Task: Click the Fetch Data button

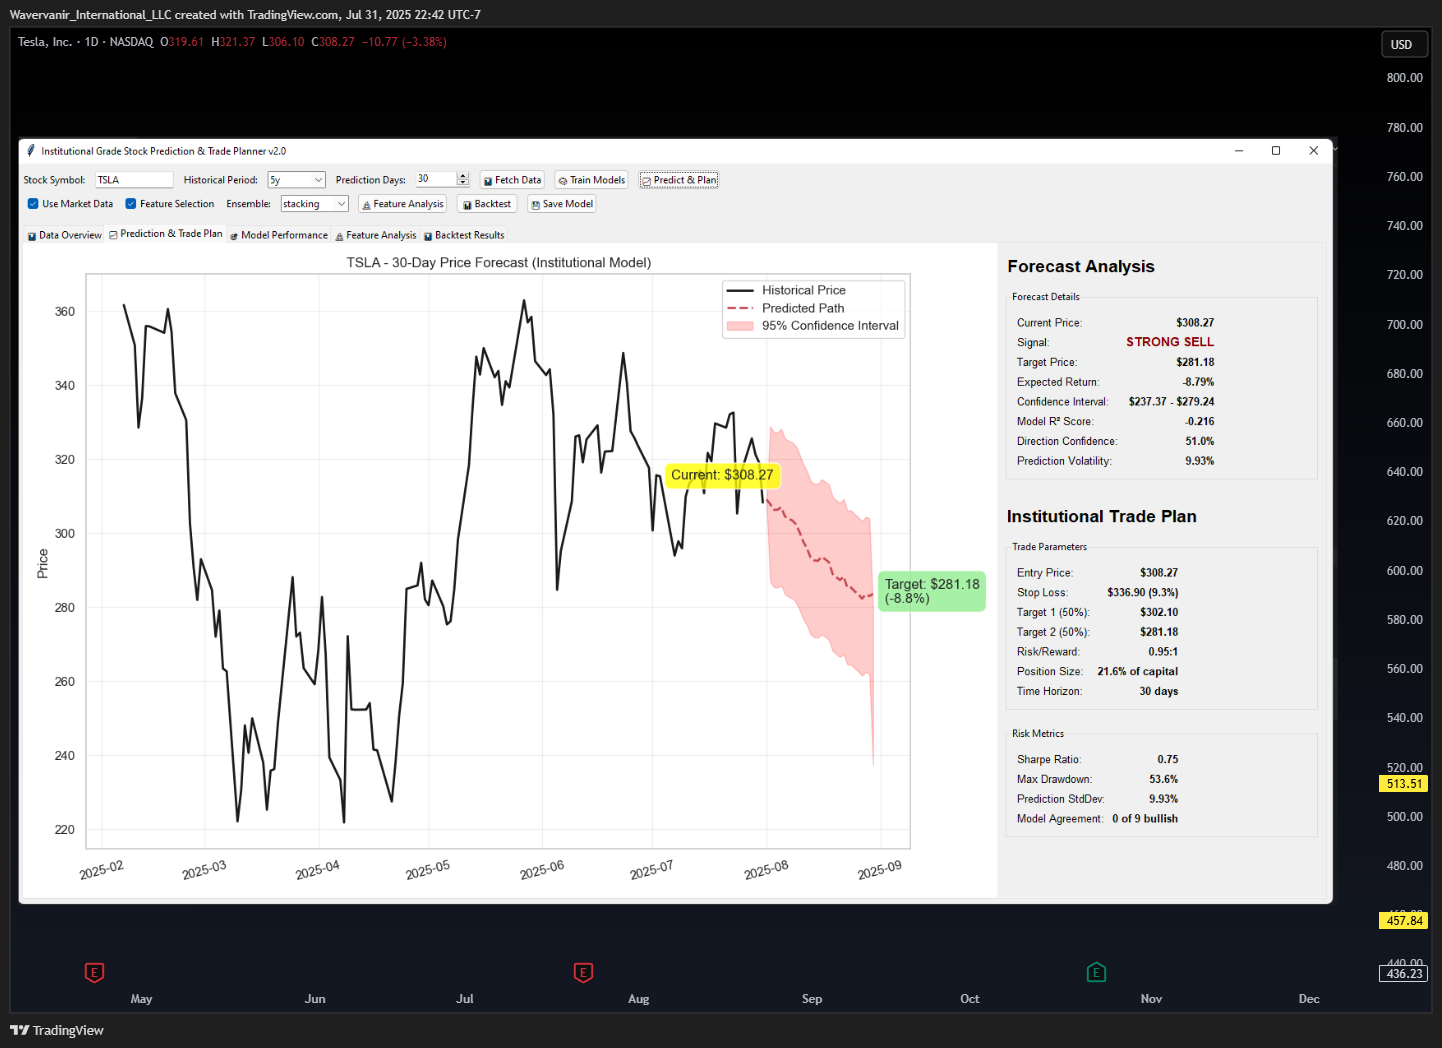Action: pos(512,180)
